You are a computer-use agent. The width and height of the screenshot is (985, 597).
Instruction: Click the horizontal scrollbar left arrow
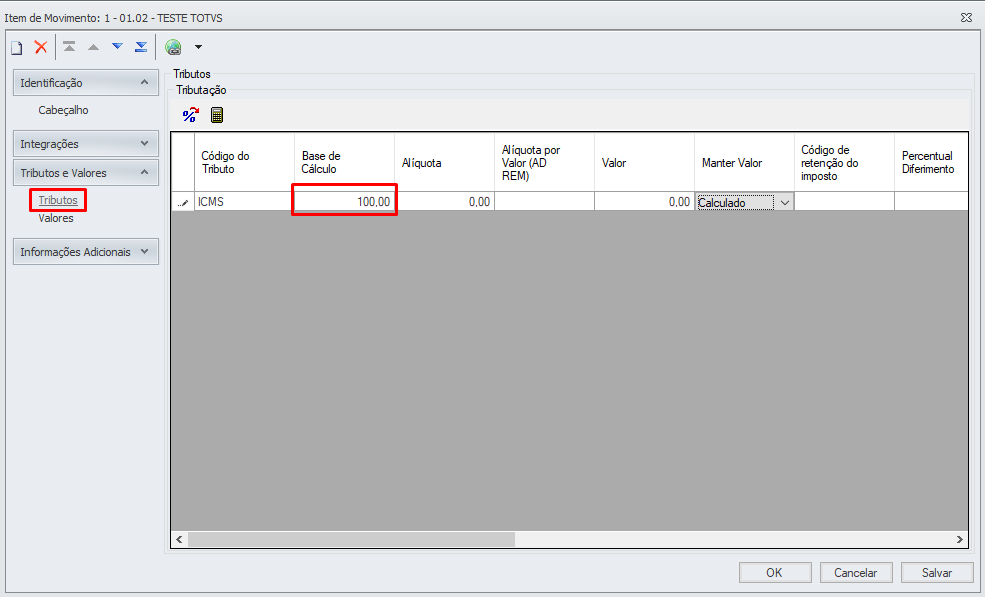(x=180, y=539)
